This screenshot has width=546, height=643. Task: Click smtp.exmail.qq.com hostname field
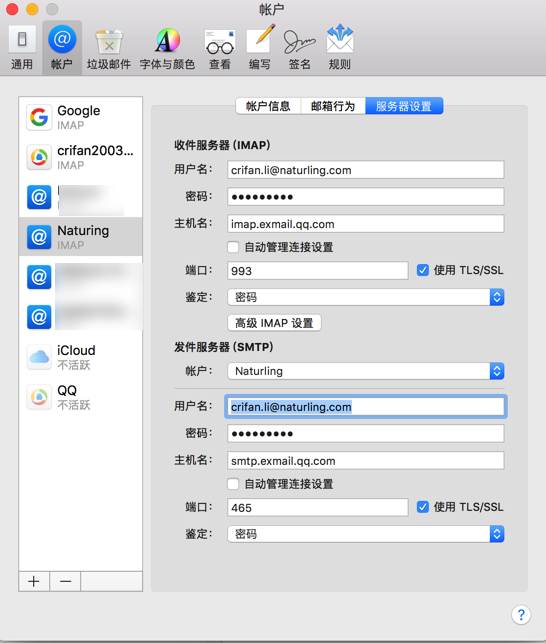[x=366, y=461]
